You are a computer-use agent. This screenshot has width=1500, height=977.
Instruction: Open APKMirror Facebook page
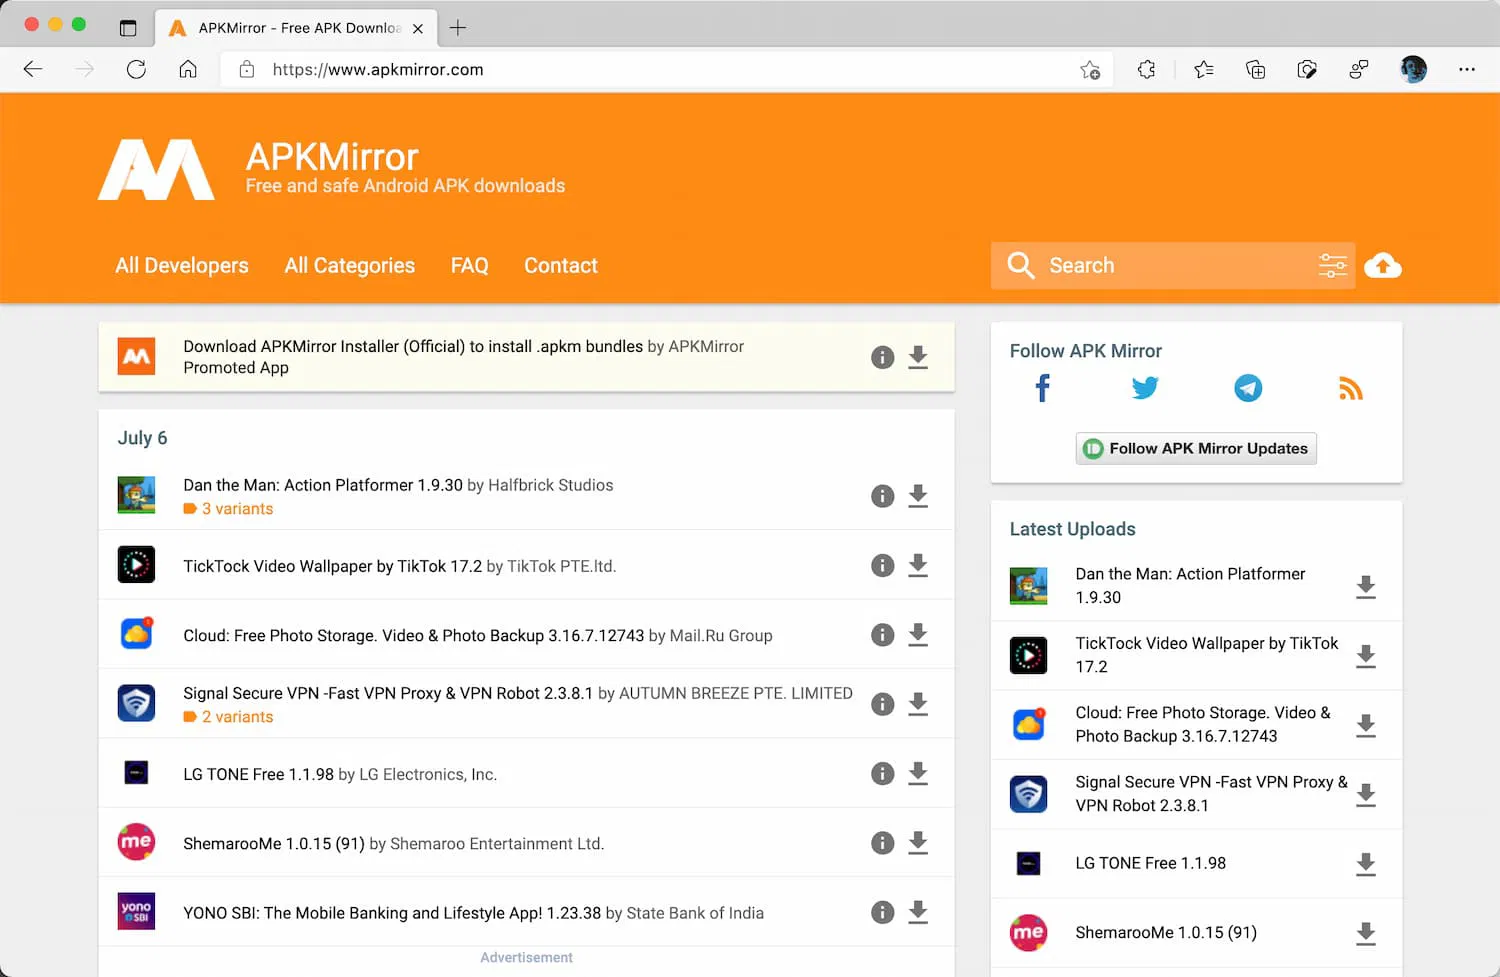1042,388
